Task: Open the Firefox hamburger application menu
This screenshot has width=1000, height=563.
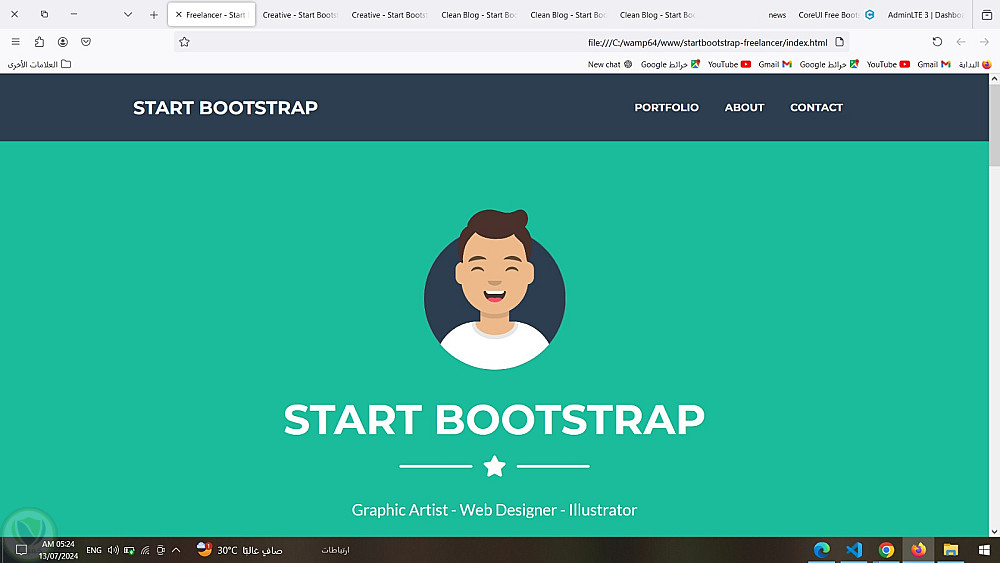Action: click(x=15, y=42)
